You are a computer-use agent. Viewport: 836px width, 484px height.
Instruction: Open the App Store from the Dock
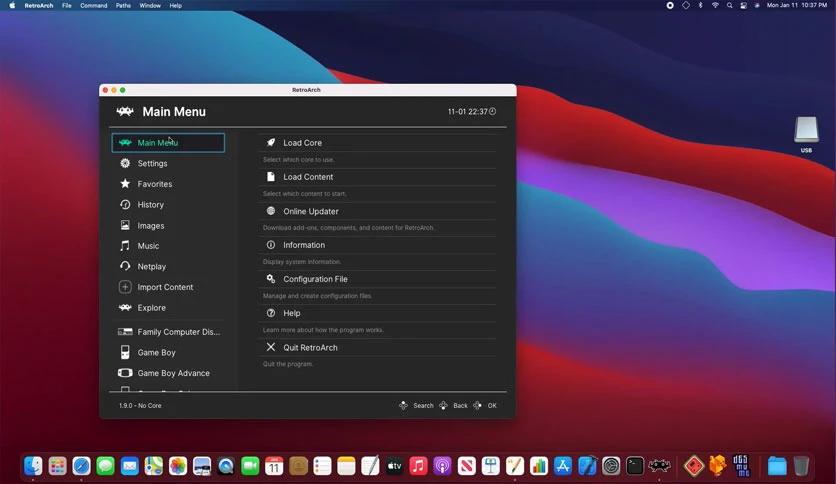pos(563,466)
